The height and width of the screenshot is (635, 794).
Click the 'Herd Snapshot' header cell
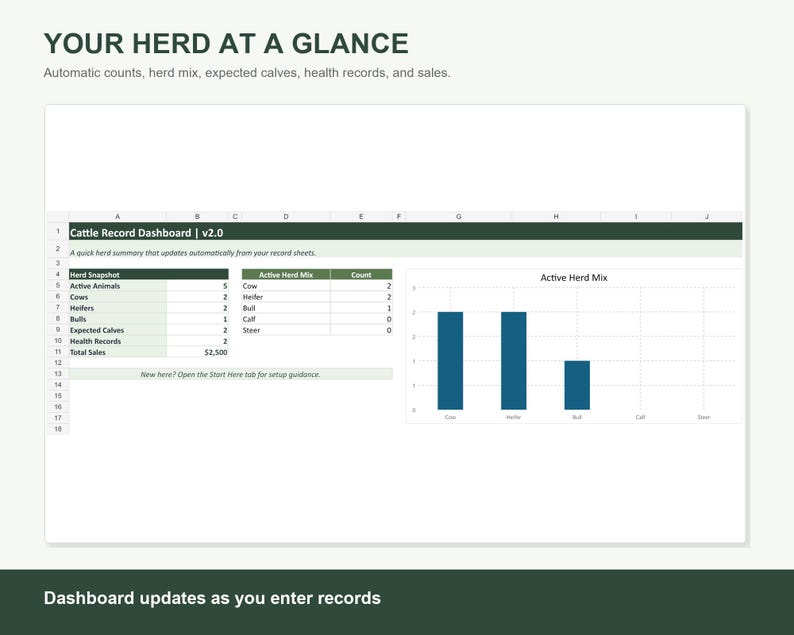pyautogui.click(x=148, y=274)
